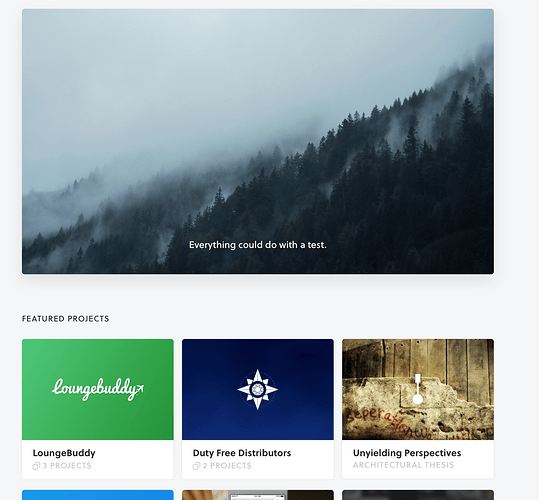The width and height of the screenshot is (539, 500).
Task: Select the ARCHITECTURAL THESIS subtitle
Action: [x=404, y=465]
